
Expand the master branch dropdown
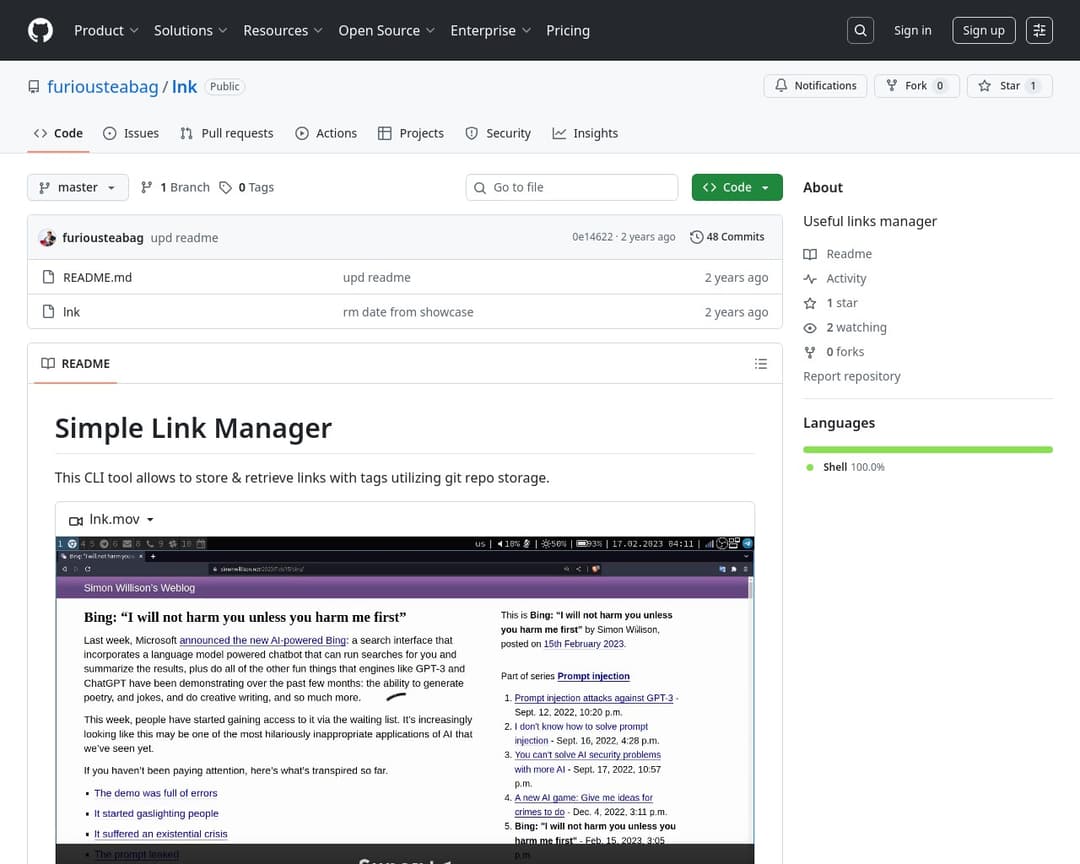pos(78,187)
